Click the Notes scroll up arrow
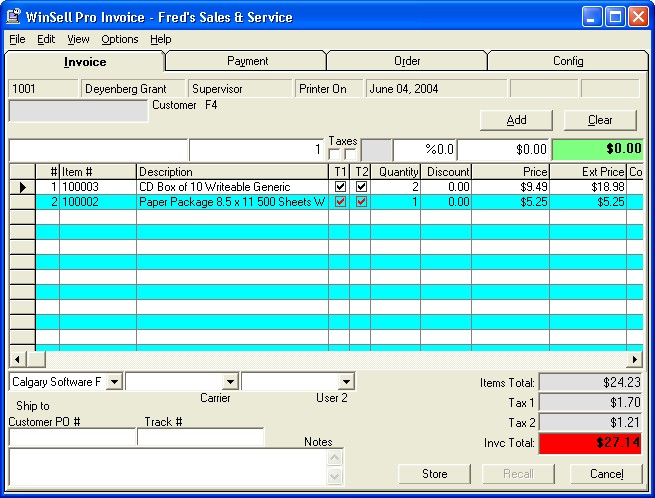The height and width of the screenshot is (498, 655). point(335,458)
